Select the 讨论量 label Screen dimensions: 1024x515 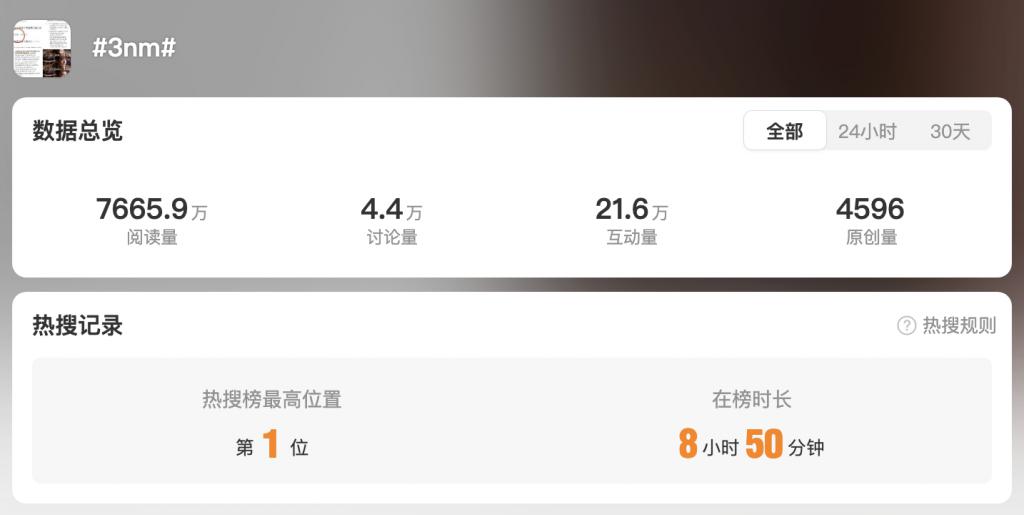[392, 238]
